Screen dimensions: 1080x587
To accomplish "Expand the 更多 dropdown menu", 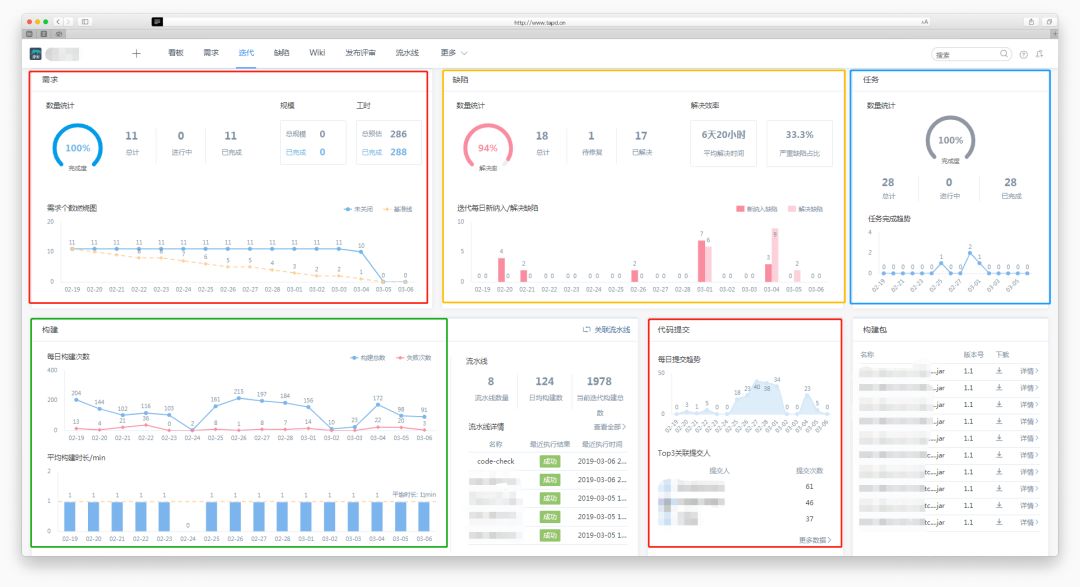I will tap(454, 53).
